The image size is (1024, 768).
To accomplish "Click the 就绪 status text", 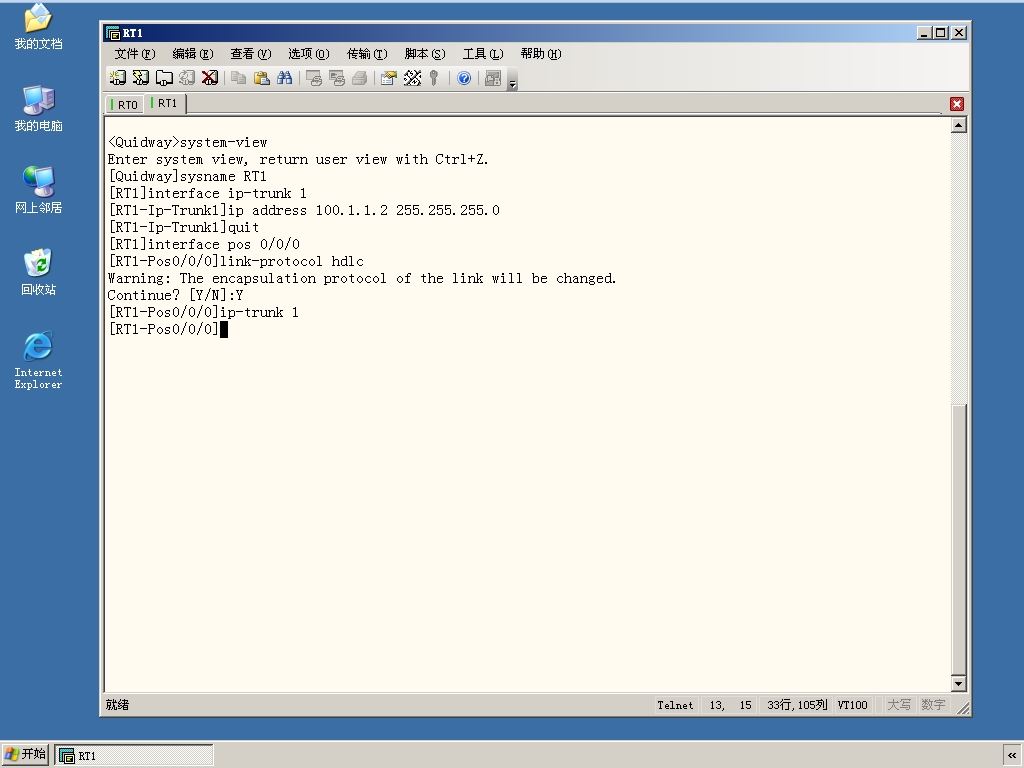I will [118, 705].
